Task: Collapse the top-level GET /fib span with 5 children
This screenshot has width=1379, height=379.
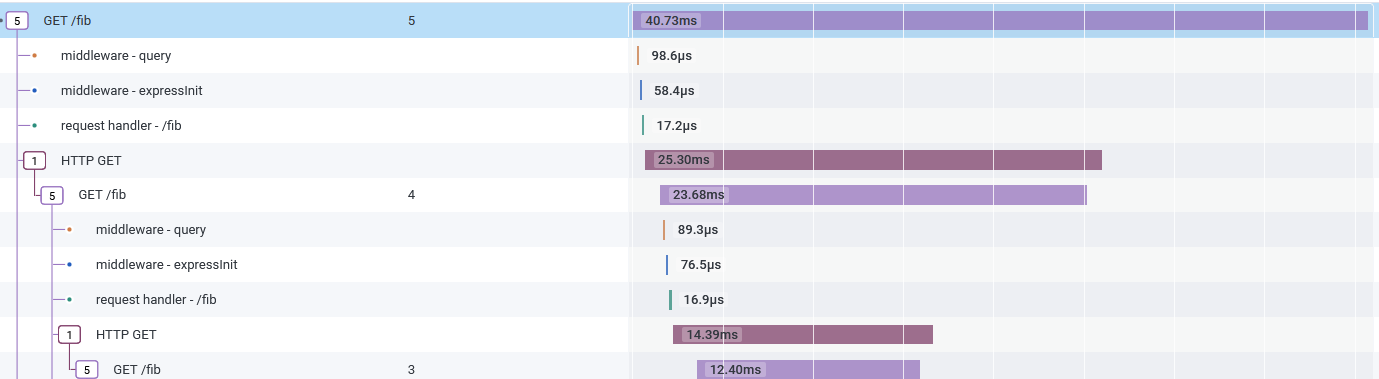Action: pyautogui.click(x=17, y=20)
